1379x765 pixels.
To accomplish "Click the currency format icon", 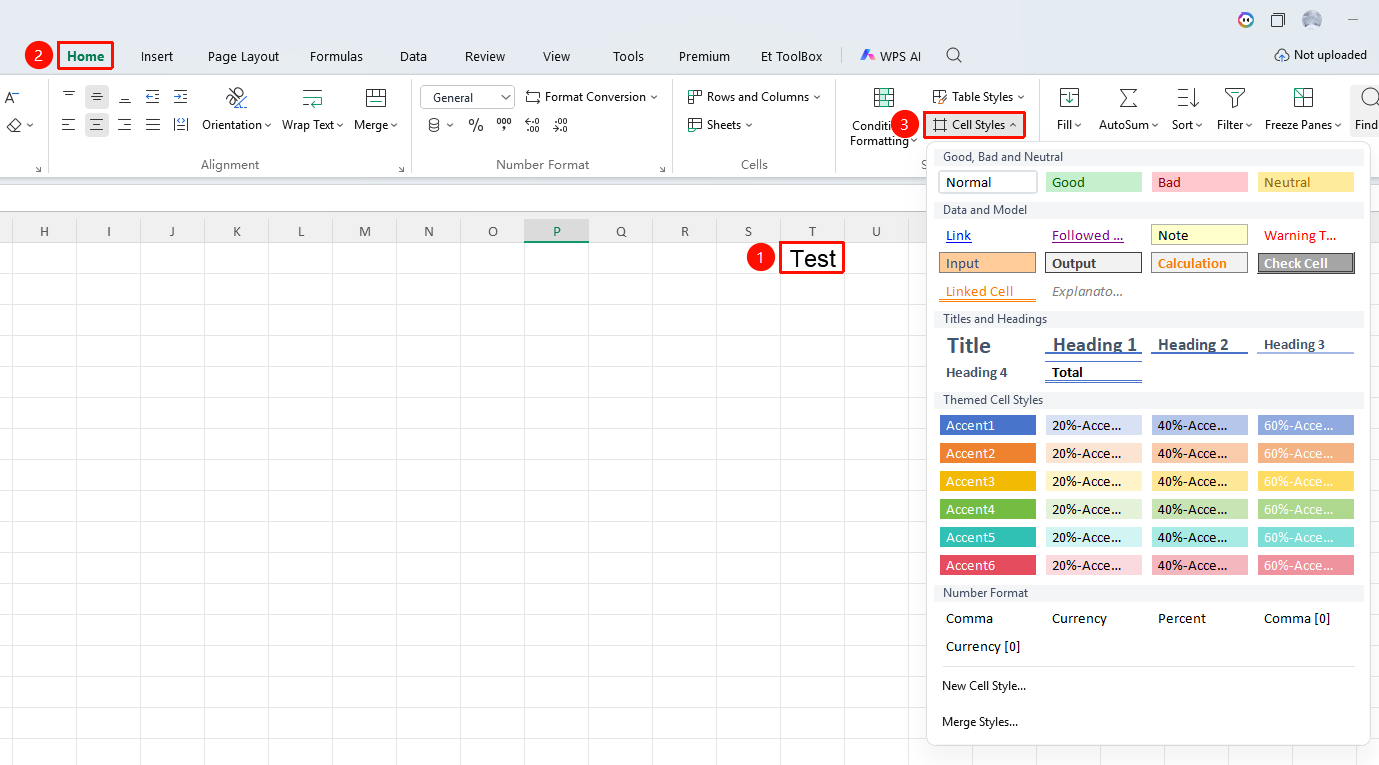I will pyautogui.click(x=434, y=125).
